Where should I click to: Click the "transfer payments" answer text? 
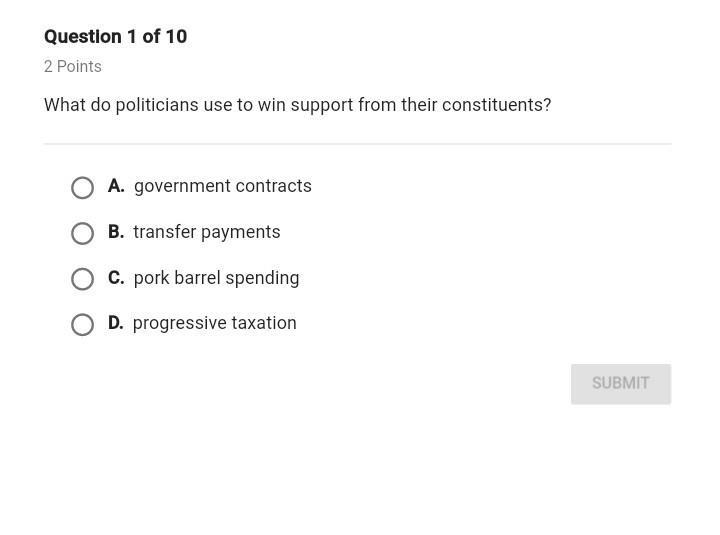[207, 232]
